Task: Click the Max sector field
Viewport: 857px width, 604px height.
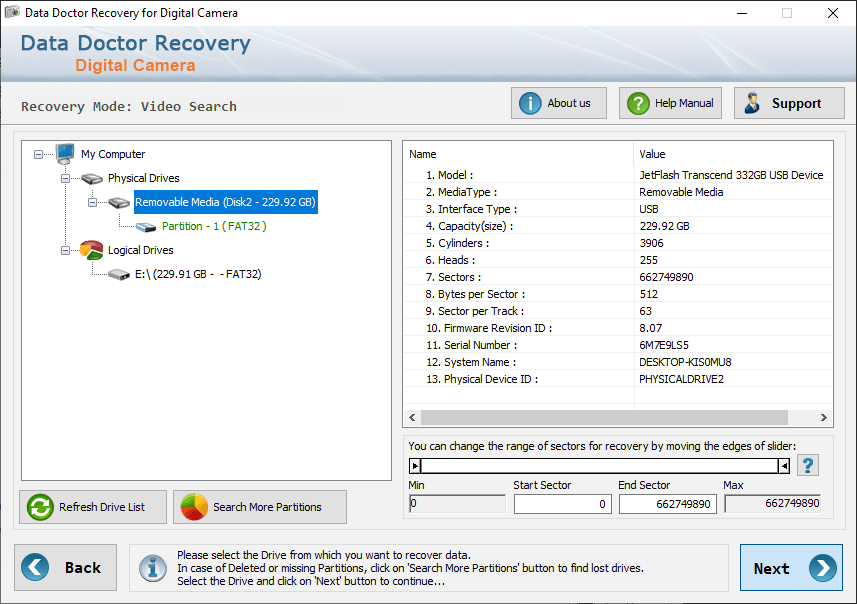Action: point(773,503)
